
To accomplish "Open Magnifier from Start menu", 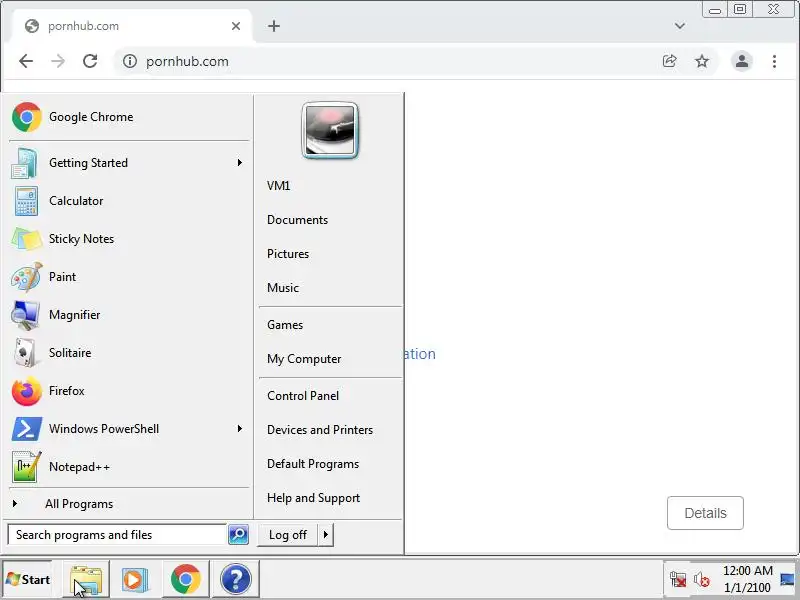I will pyautogui.click(x=129, y=315).
